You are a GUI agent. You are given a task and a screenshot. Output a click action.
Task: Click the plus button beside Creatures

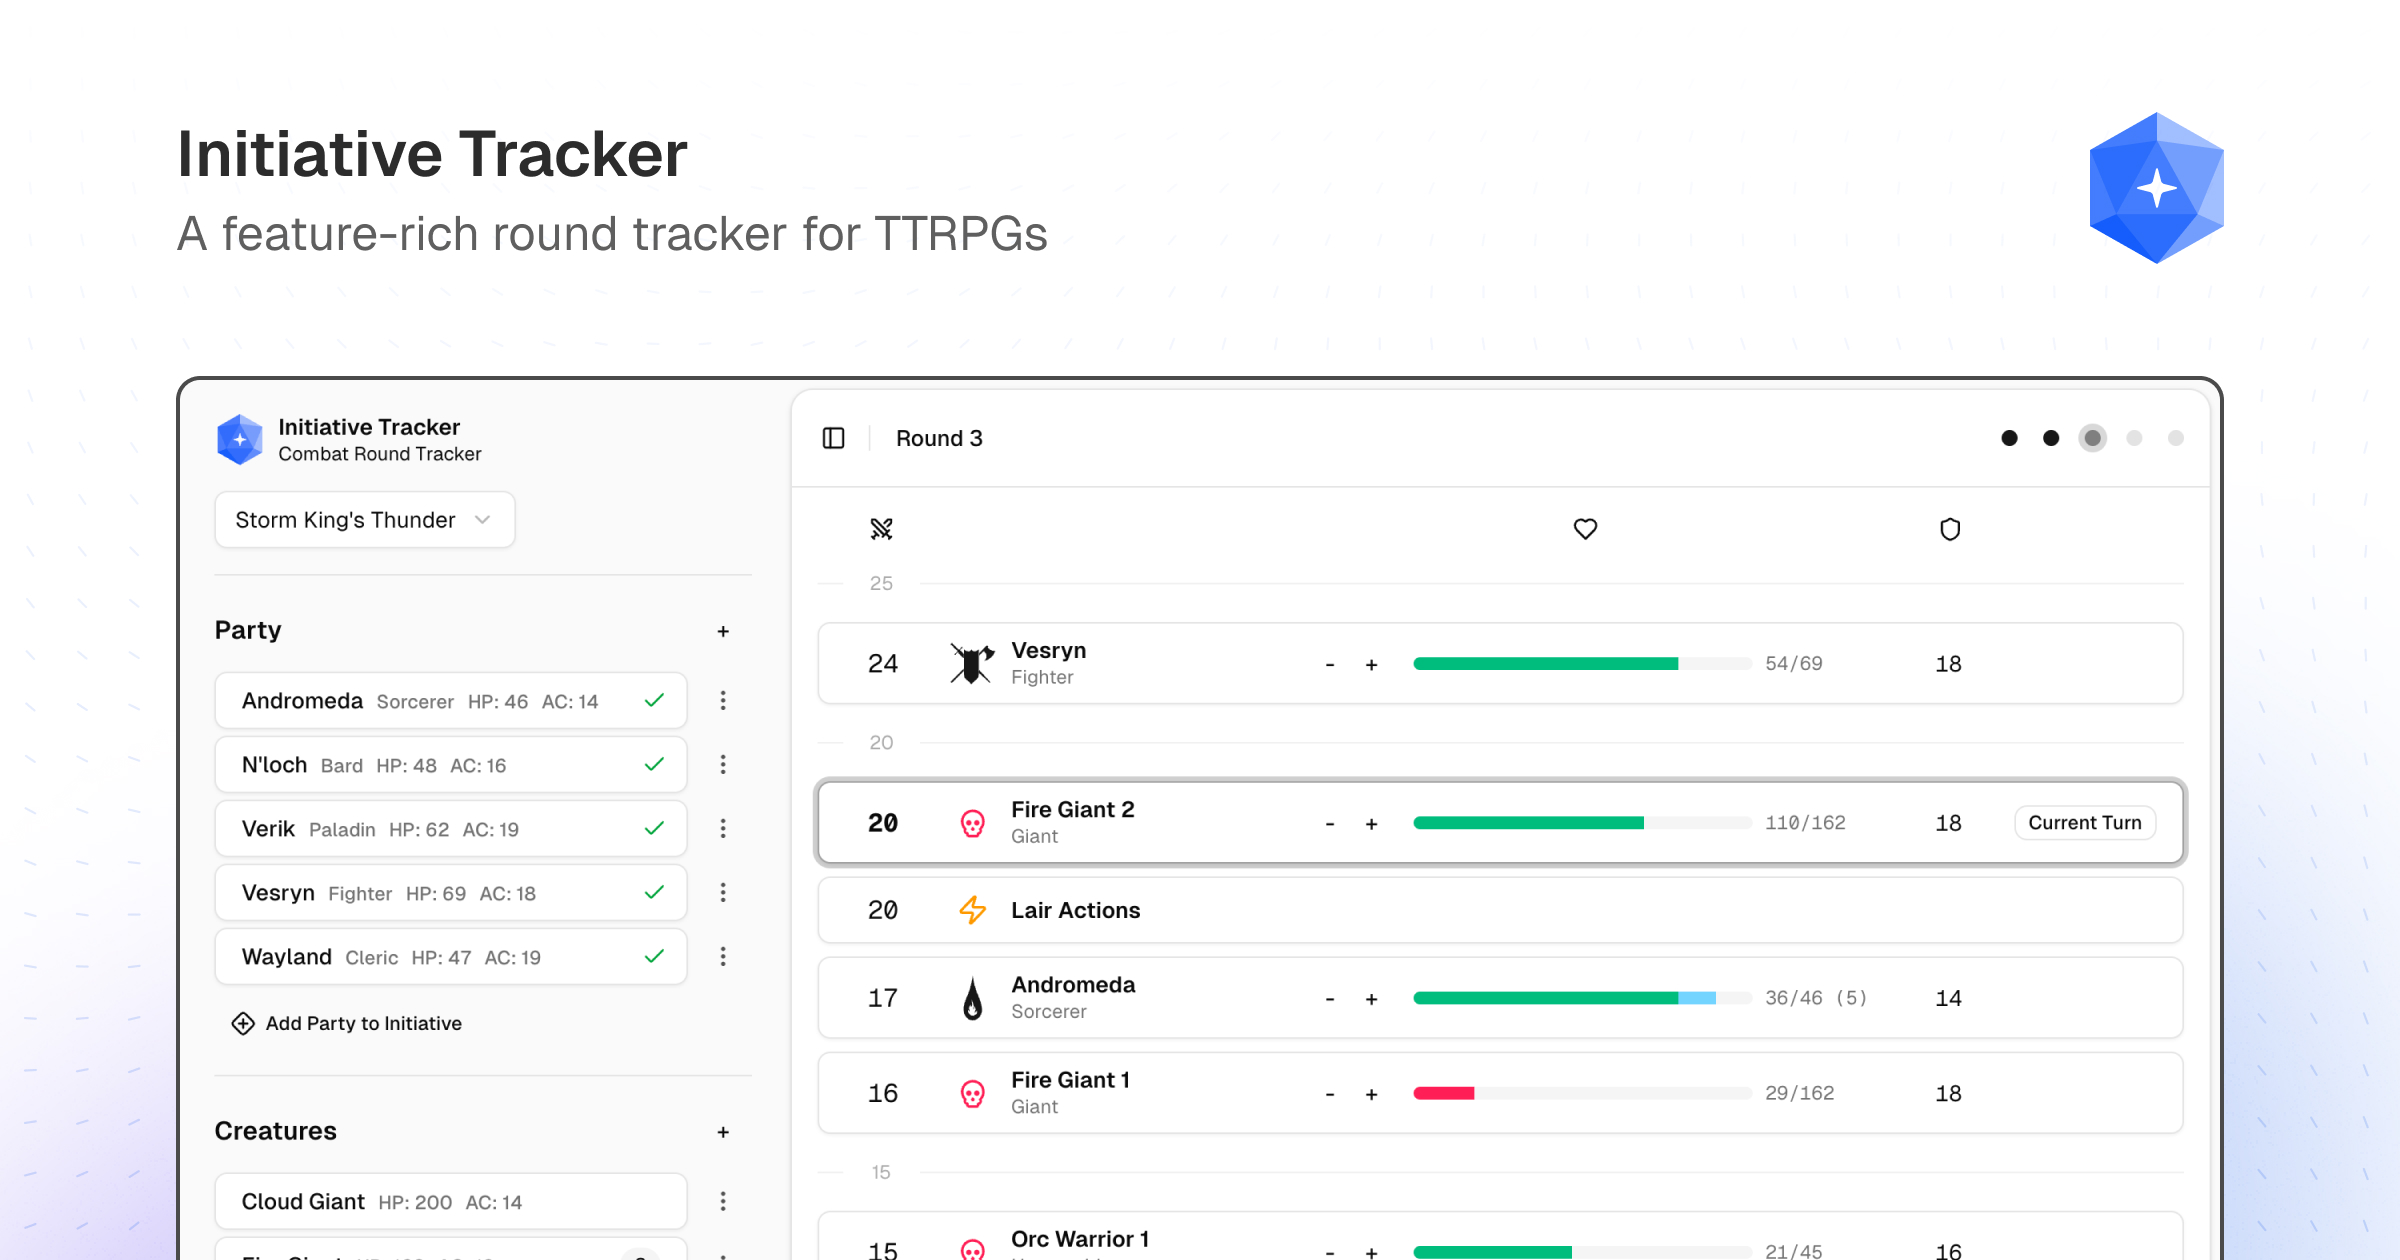pyautogui.click(x=722, y=1131)
